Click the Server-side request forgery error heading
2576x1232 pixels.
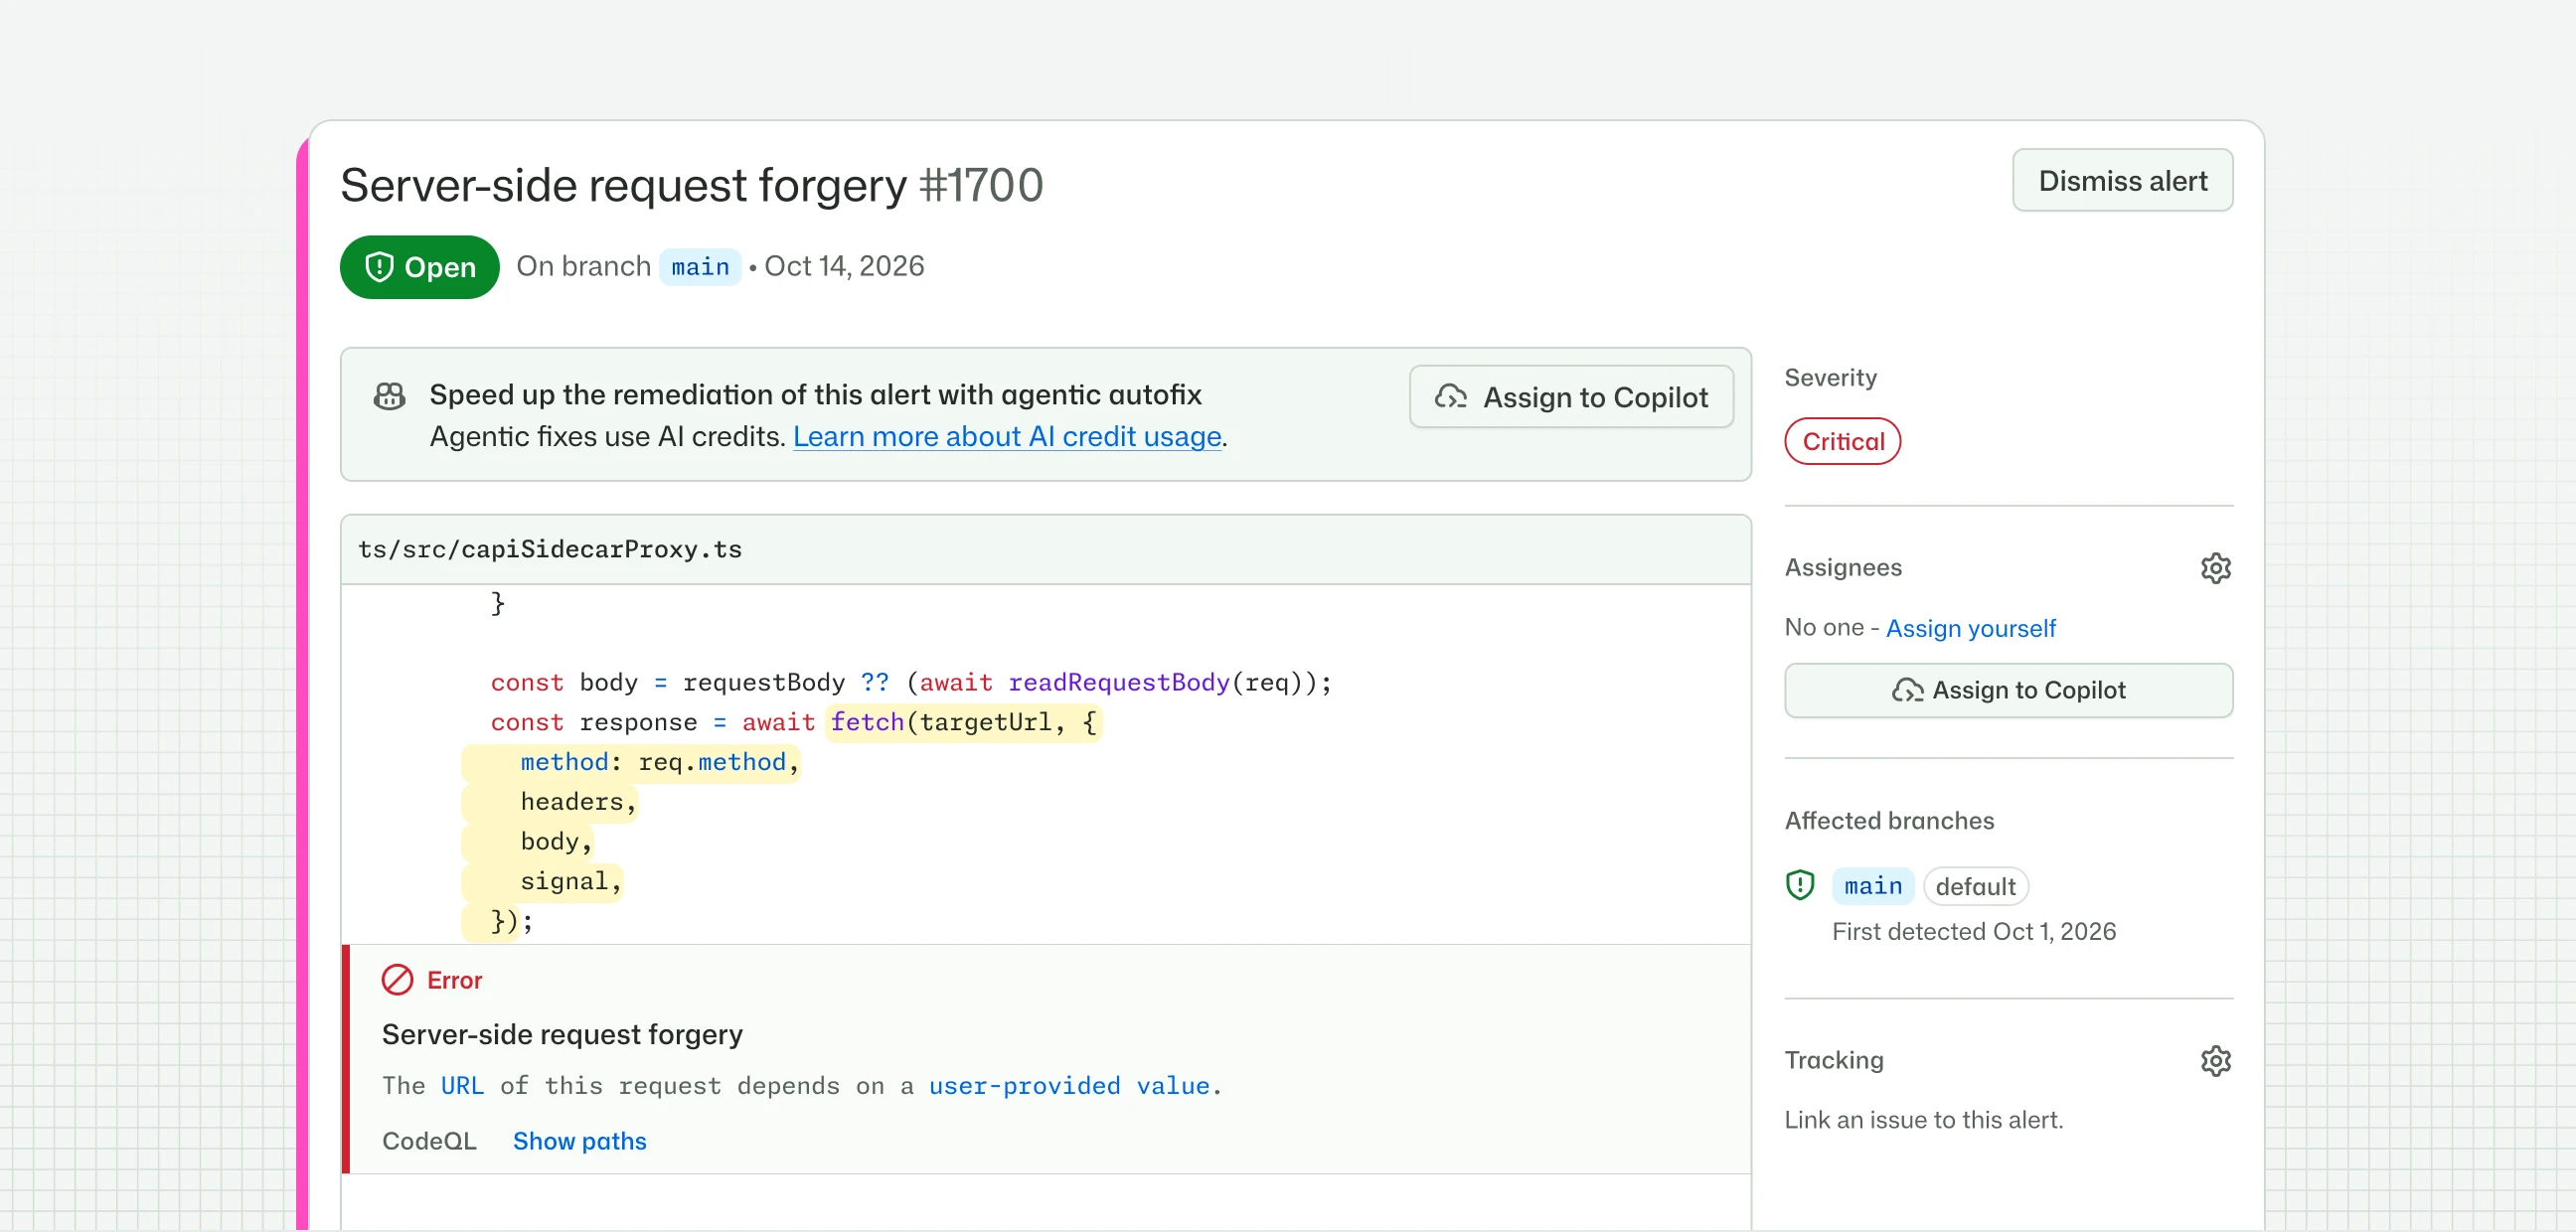[x=562, y=1034]
